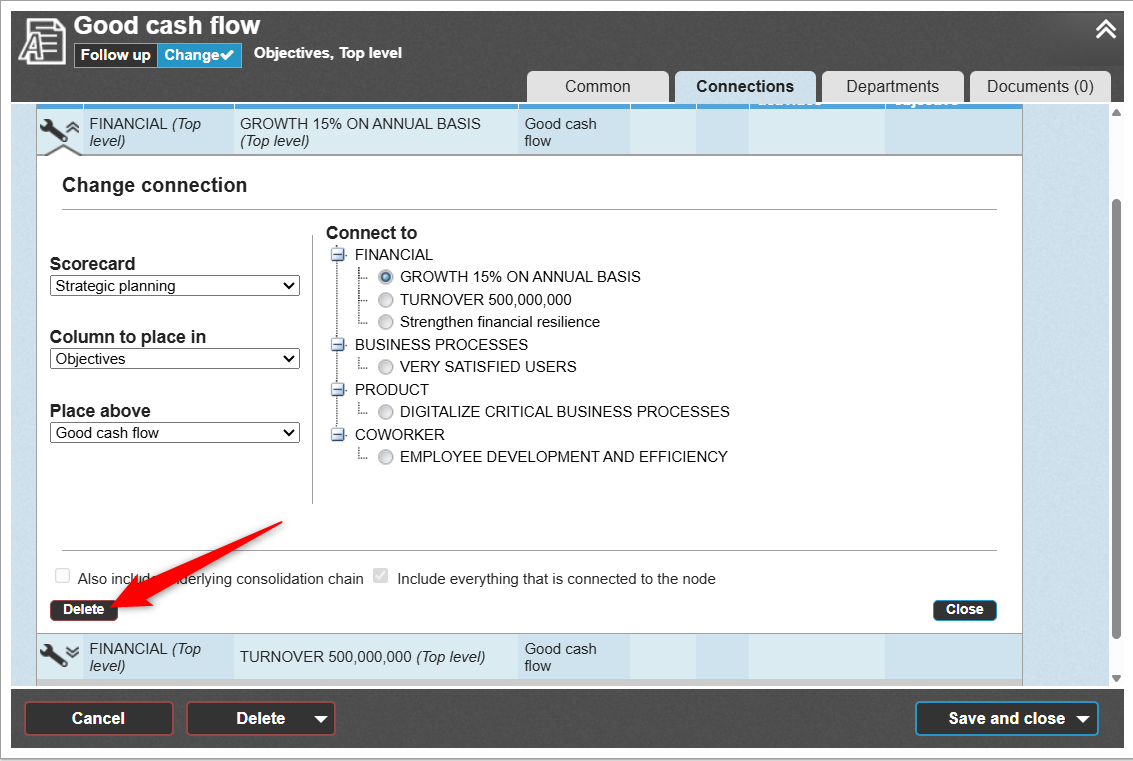Click the Change toggle in the header
This screenshot has width=1133, height=761.
[199, 55]
